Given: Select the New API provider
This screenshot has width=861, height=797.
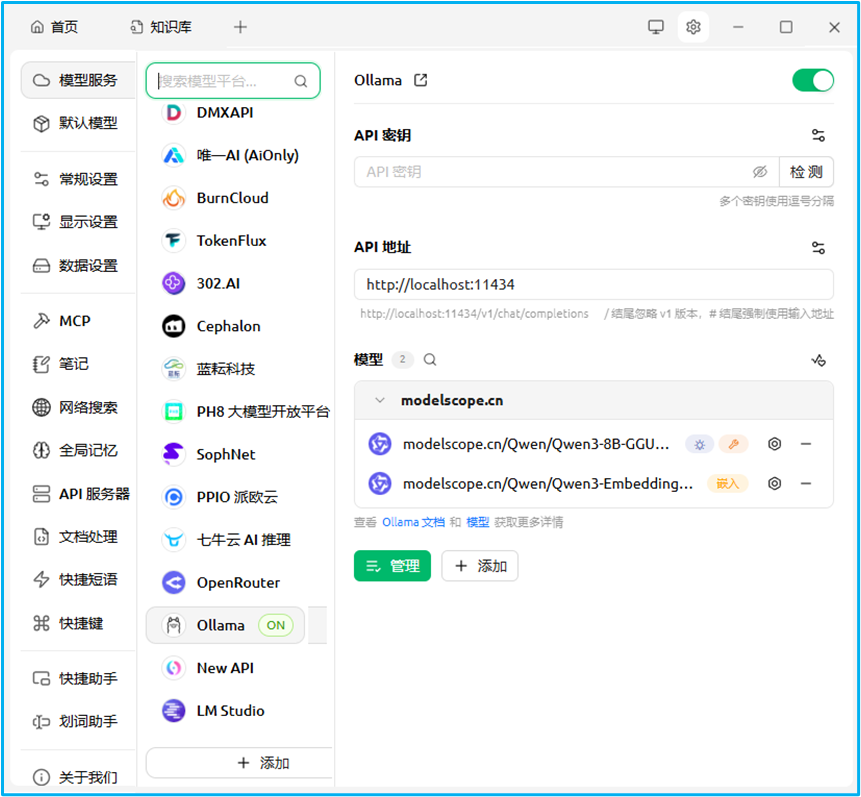Looking at the screenshot, I should point(236,668).
